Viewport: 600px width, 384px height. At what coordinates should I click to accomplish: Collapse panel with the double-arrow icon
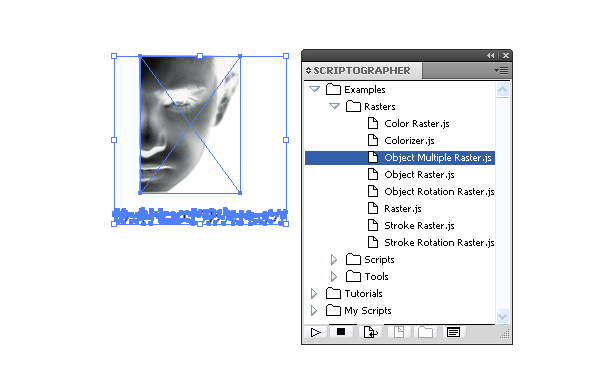(x=491, y=55)
